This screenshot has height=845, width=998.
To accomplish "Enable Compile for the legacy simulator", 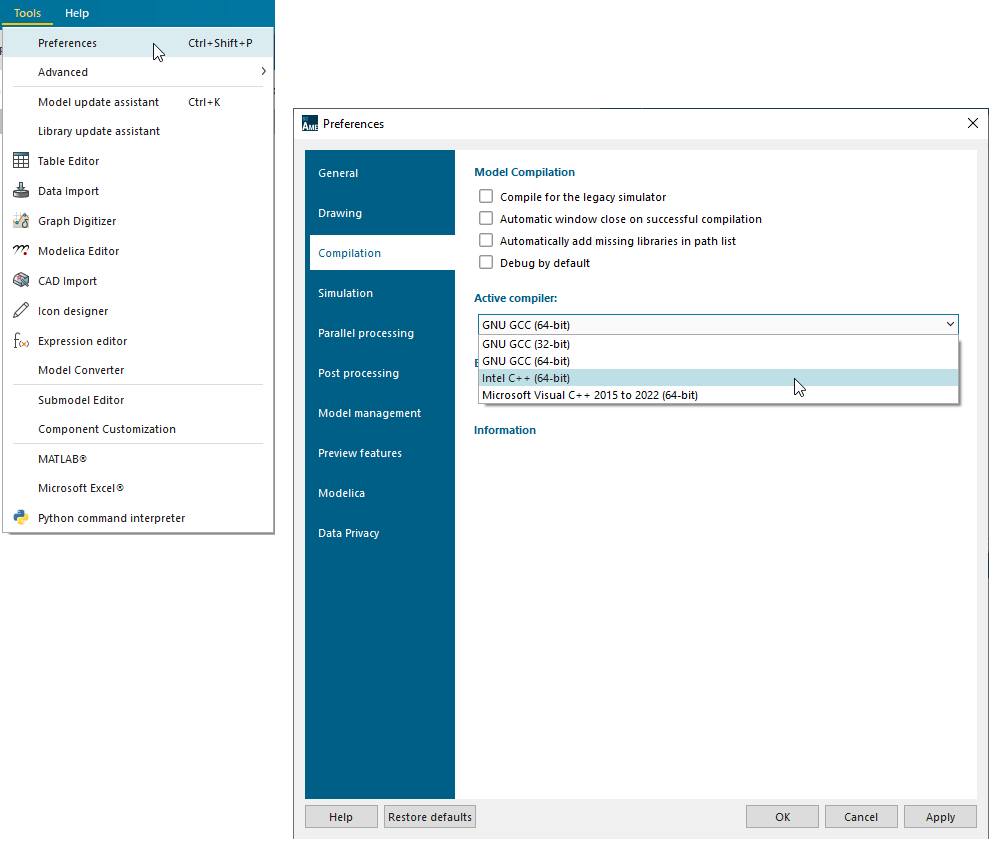I will (x=486, y=196).
